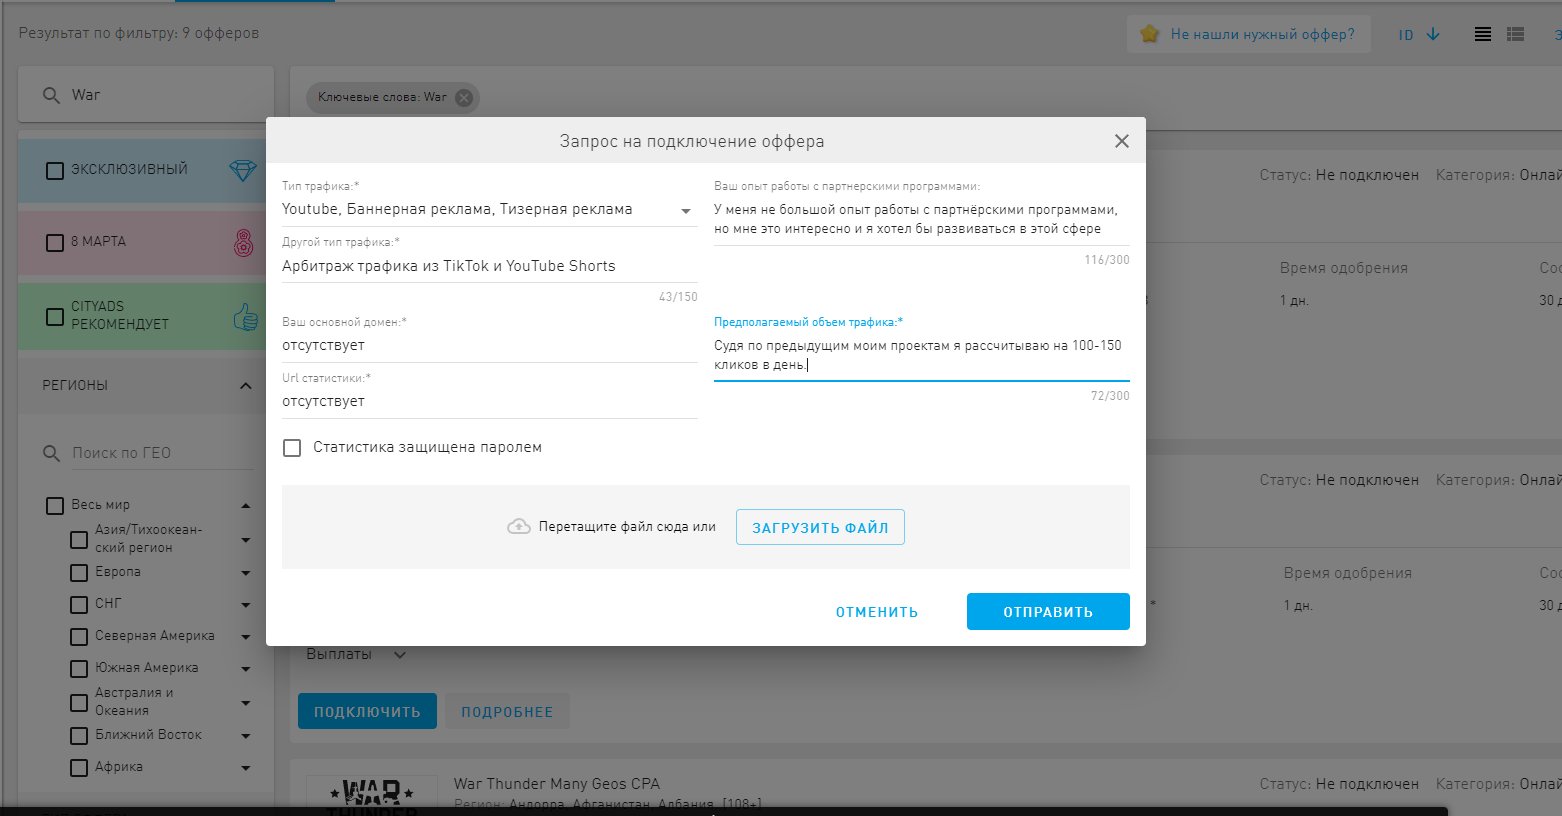
Task: Click the 'Загрузить файл' button
Action: 820,527
